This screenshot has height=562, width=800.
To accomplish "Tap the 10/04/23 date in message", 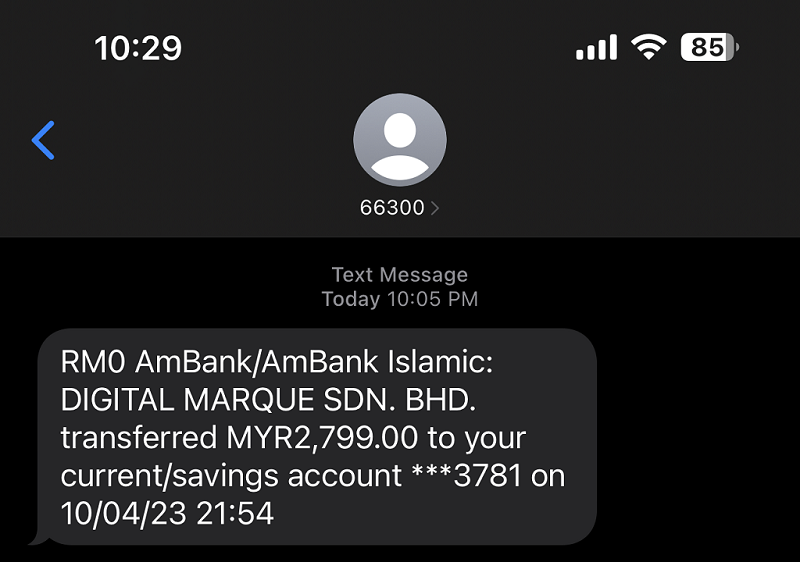I will [x=123, y=513].
